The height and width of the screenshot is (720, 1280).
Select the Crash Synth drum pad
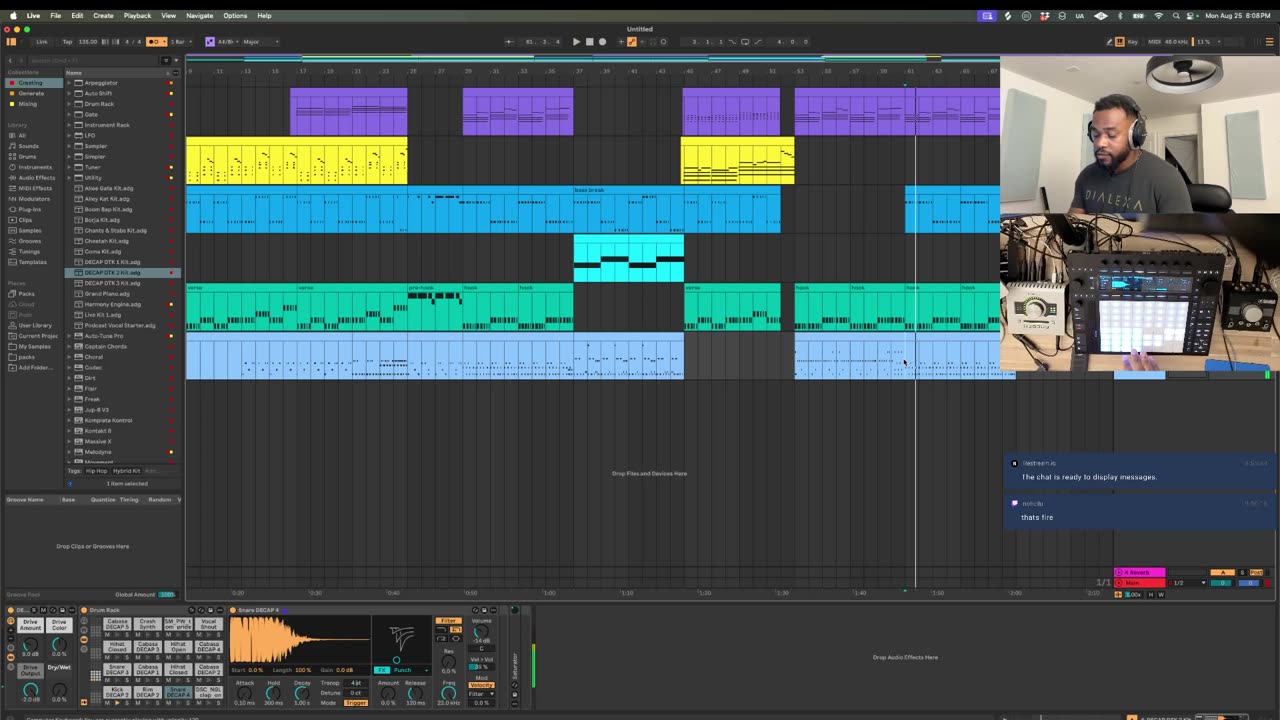click(x=148, y=625)
